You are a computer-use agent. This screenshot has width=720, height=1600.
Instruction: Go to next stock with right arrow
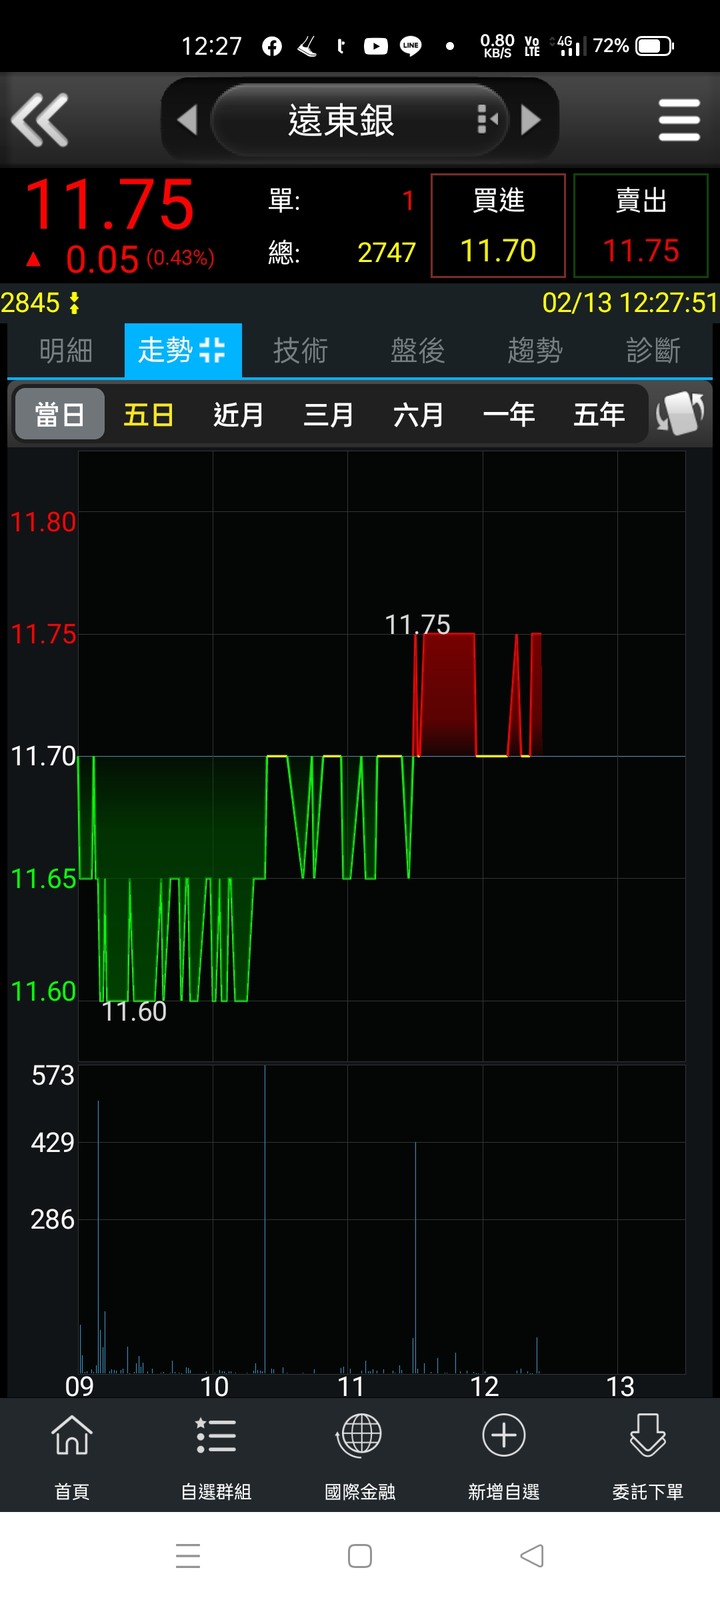[x=531, y=120]
